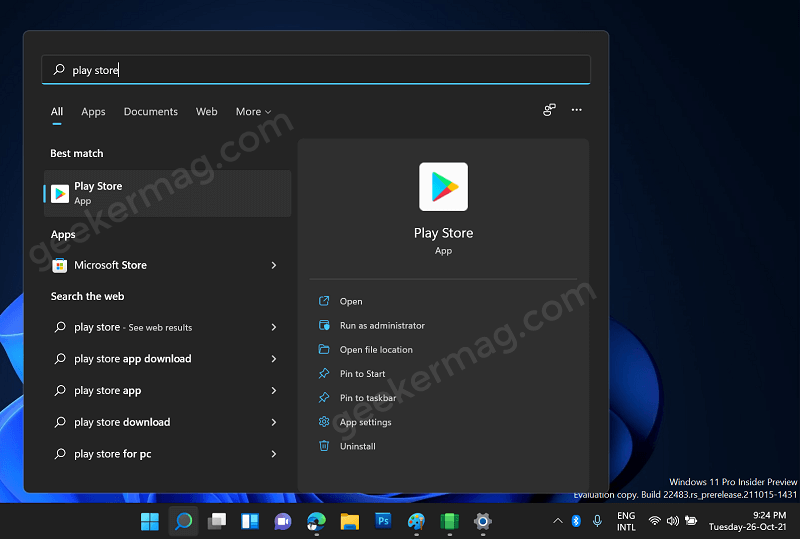Screen dimensions: 800x539
Task: Click the search magnifier icon in search box
Action: (59, 69)
